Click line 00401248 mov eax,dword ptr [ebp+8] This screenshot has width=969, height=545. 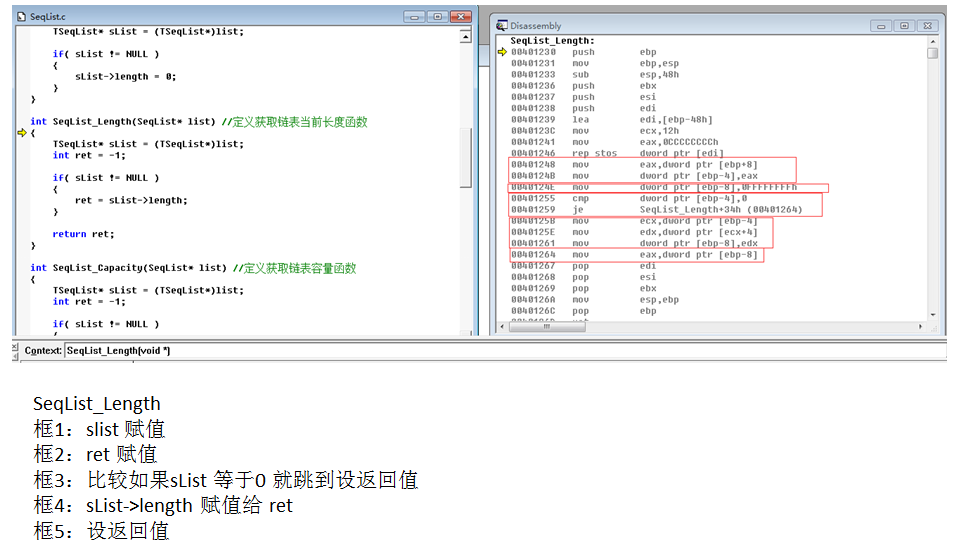[634, 164]
